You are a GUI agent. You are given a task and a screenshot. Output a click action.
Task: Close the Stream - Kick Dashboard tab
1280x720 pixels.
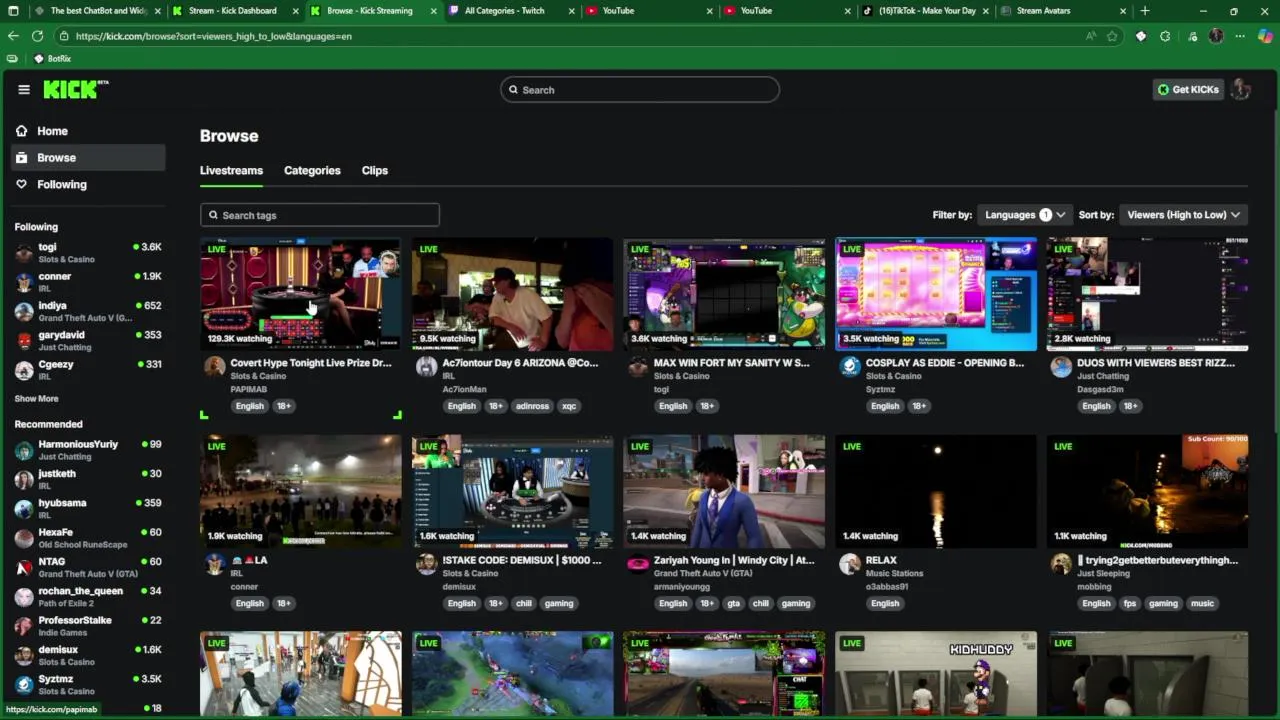tap(296, 11)
